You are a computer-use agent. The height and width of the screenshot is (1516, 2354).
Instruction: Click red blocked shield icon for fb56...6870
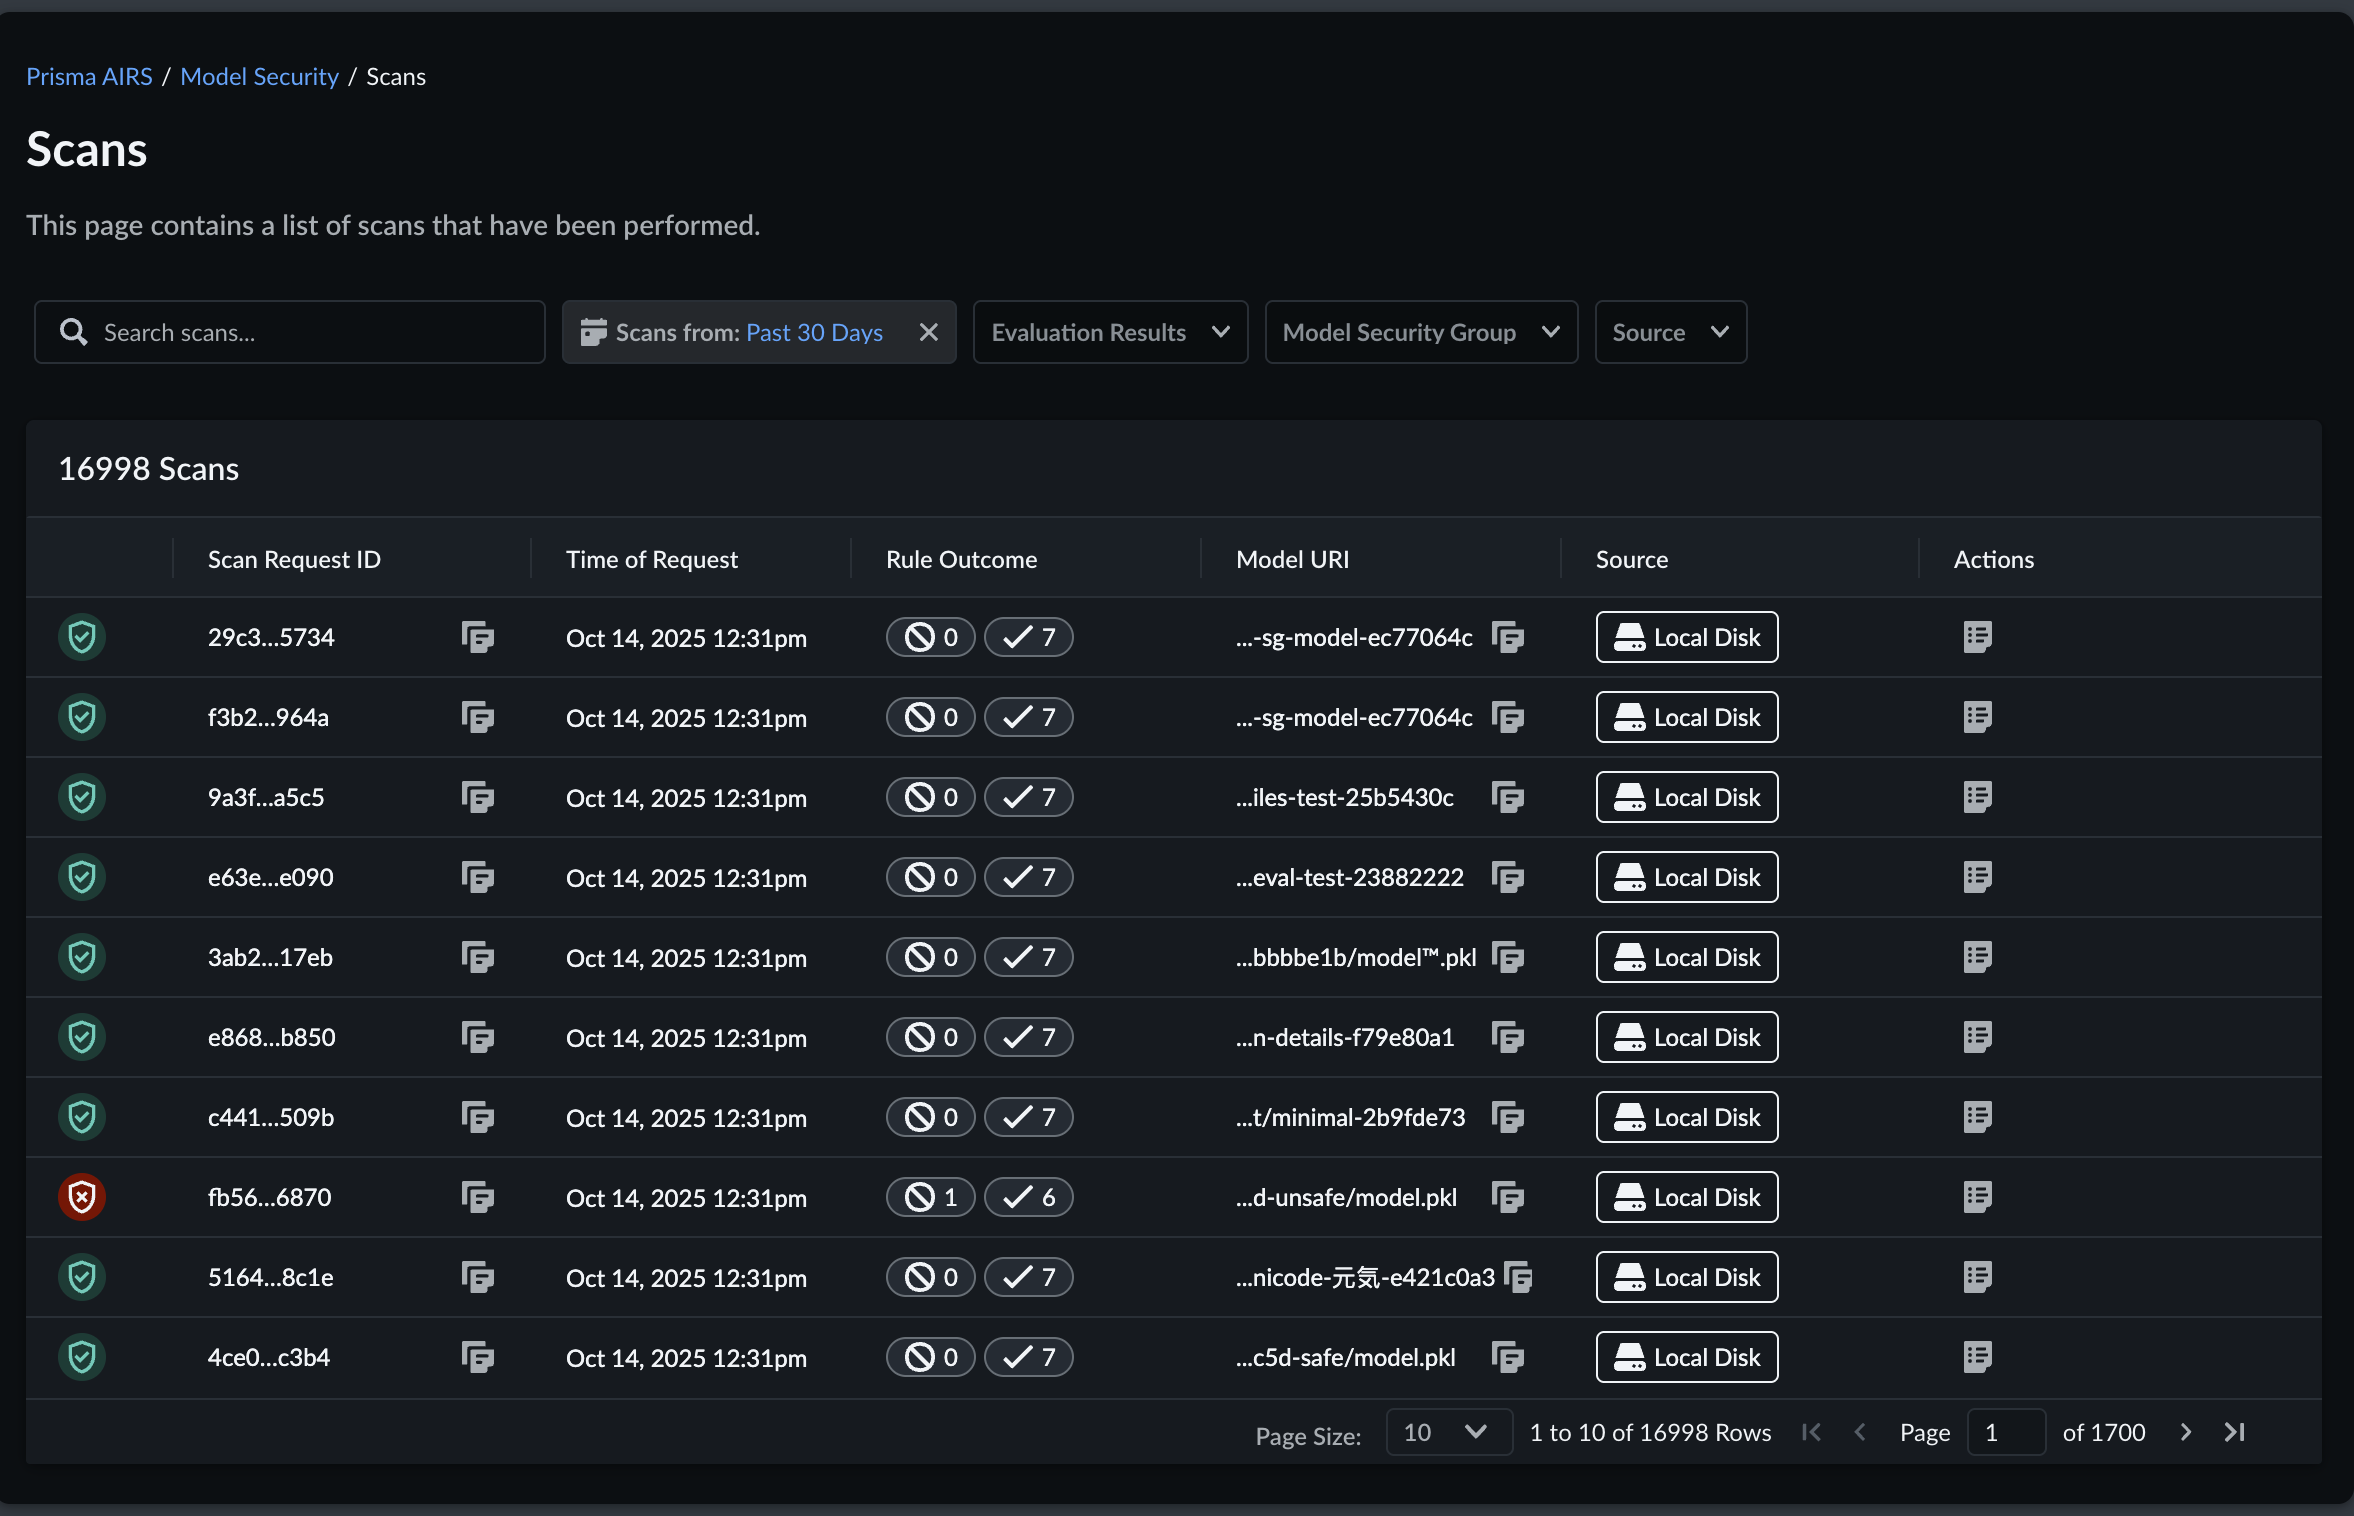82,1197
